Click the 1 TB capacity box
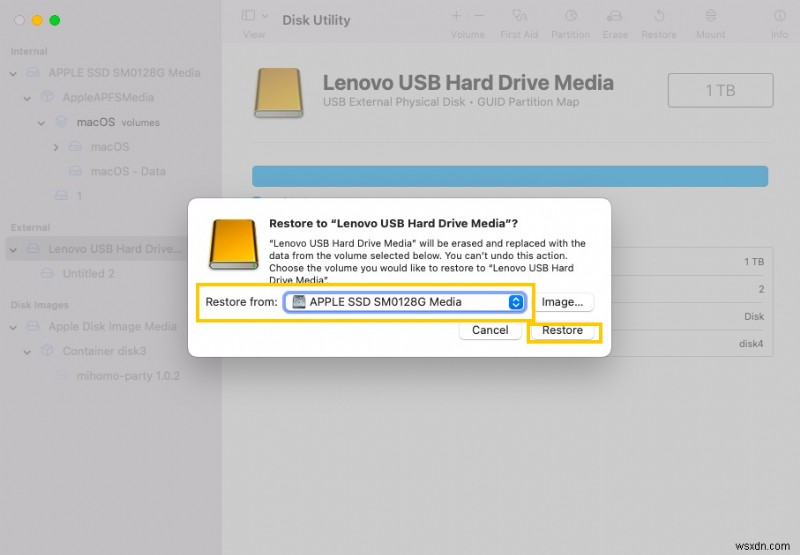 point(720,90)
